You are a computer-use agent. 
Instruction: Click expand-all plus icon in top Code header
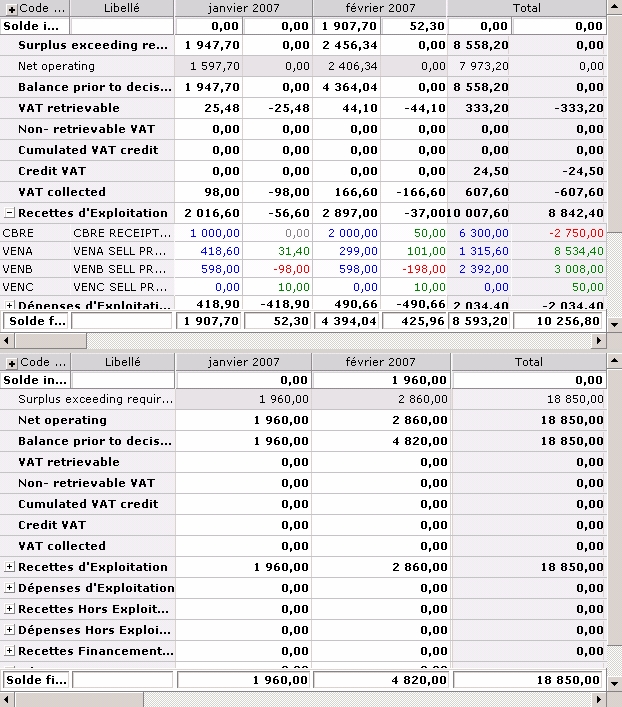11,8
